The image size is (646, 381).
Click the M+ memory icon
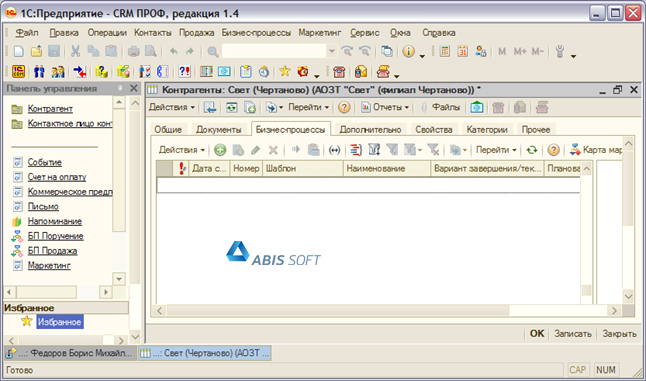click(520, 51)
